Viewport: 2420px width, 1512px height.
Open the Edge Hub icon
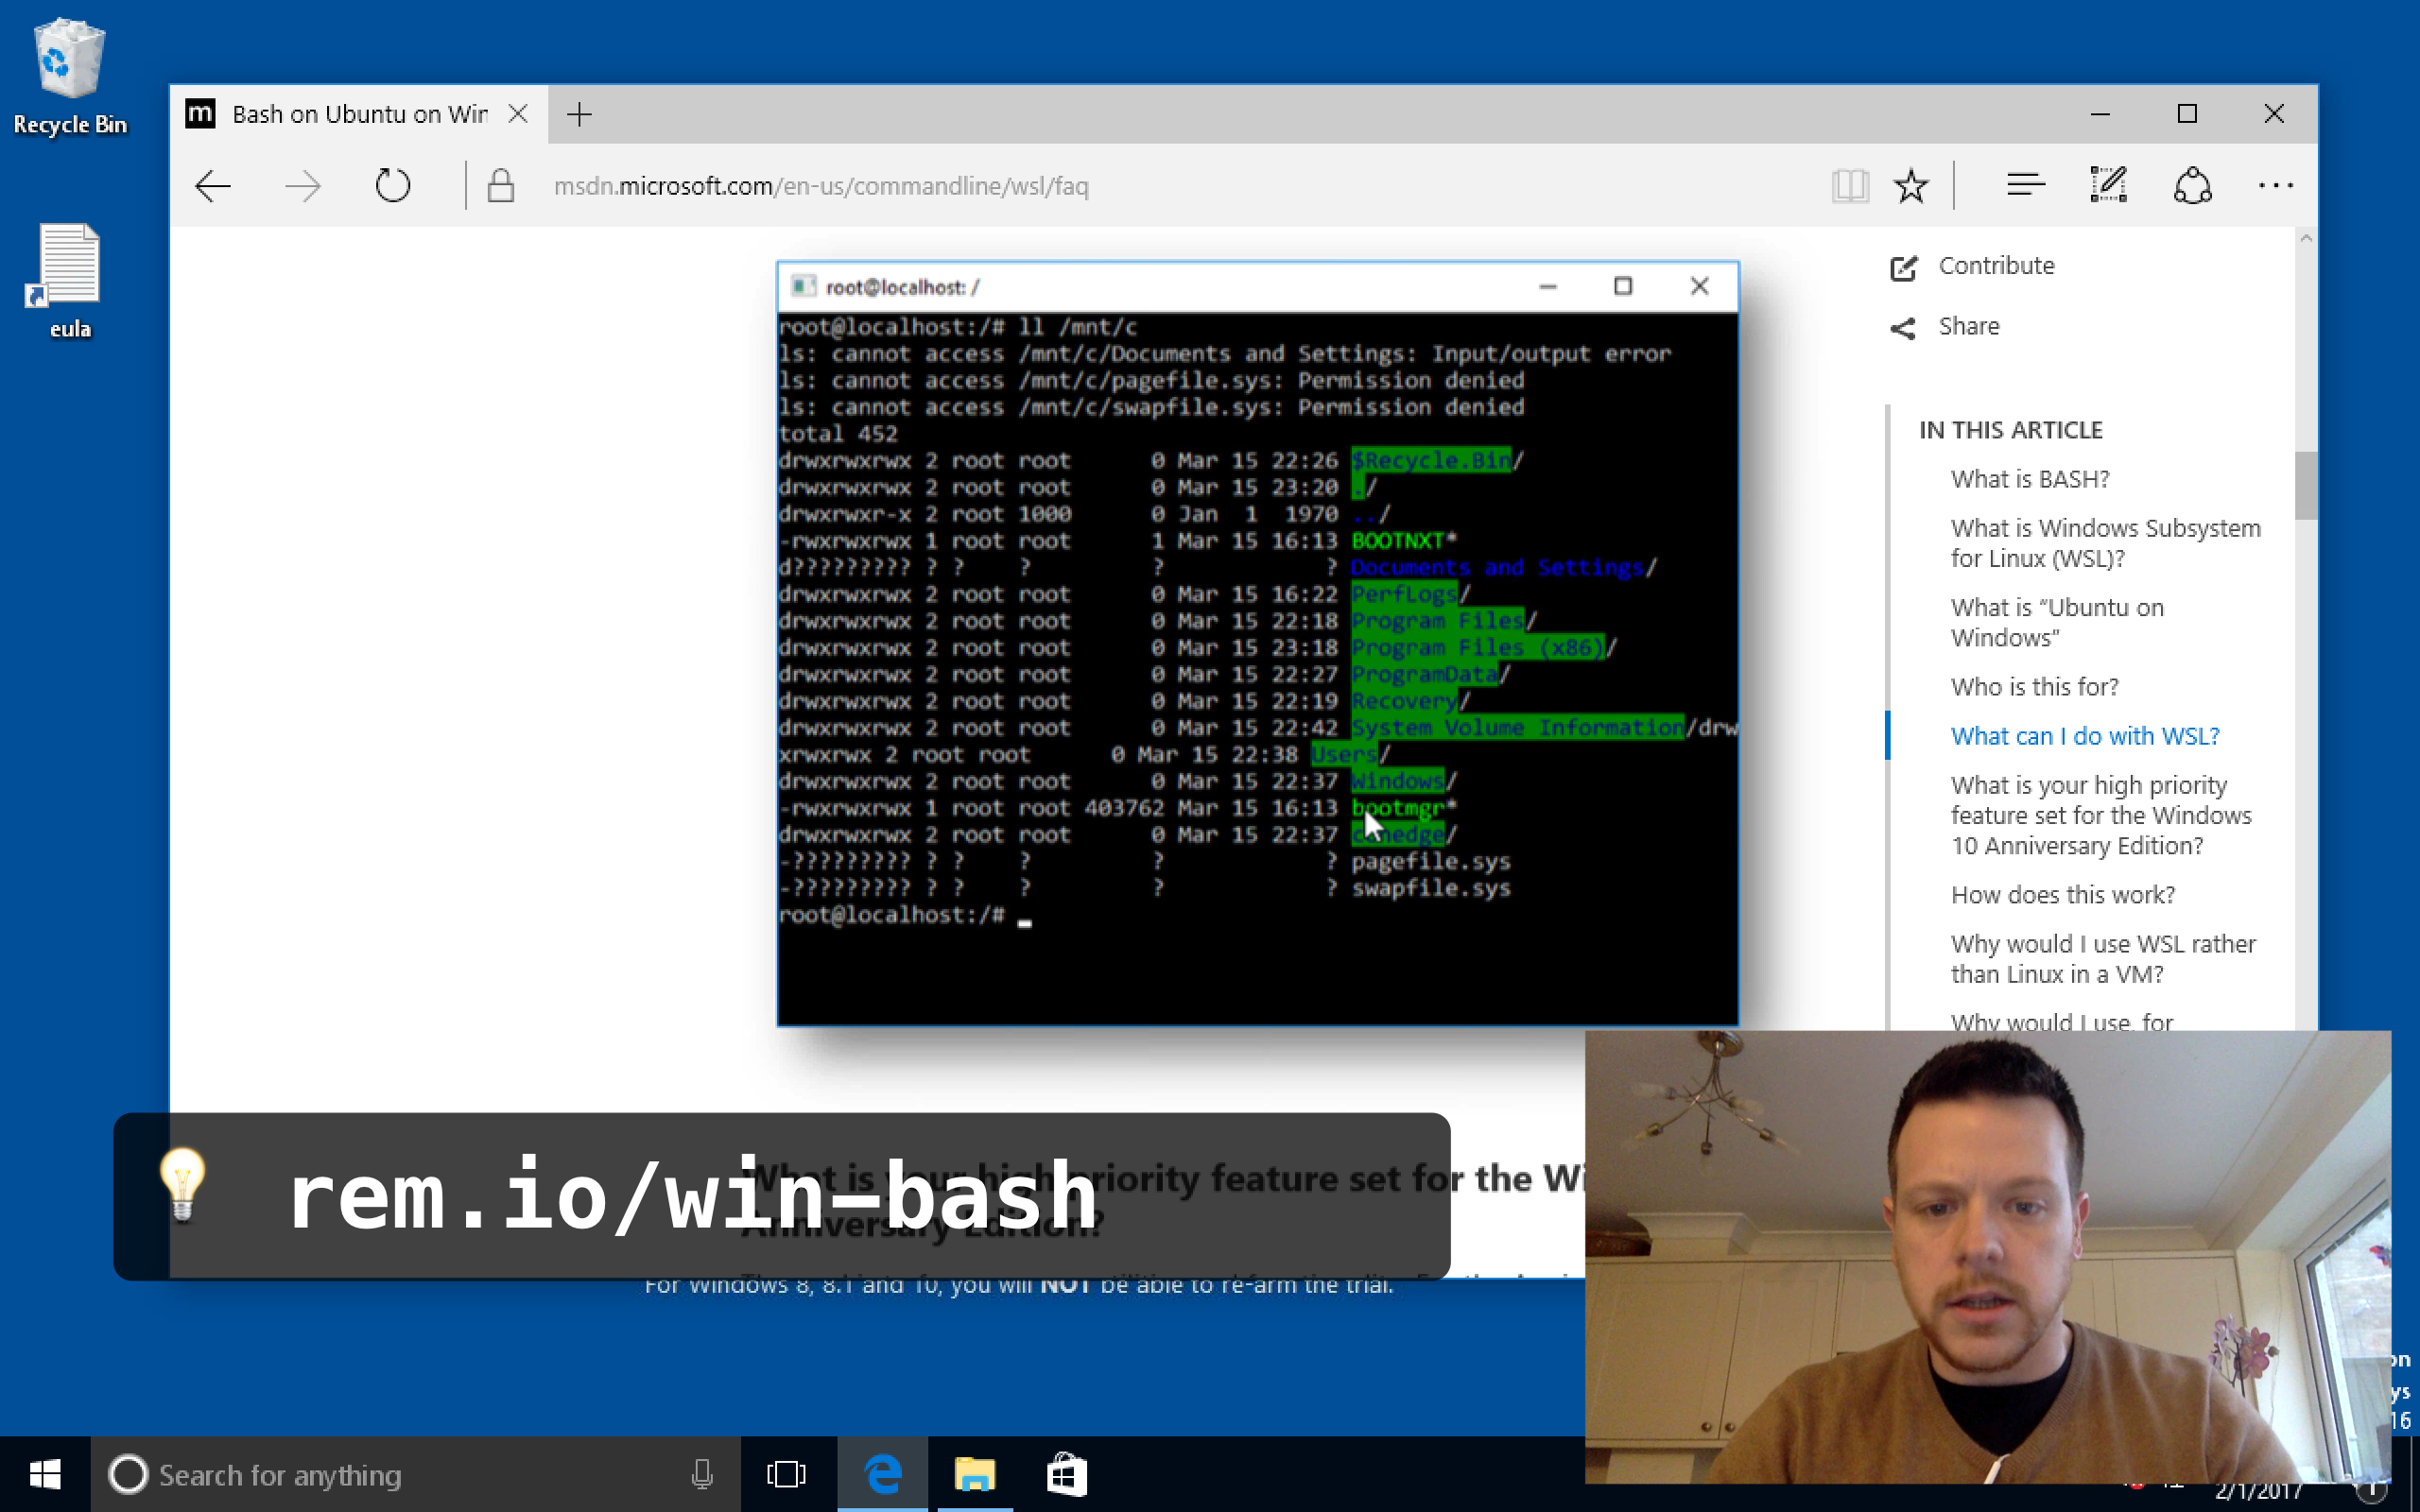(2025, 186)
